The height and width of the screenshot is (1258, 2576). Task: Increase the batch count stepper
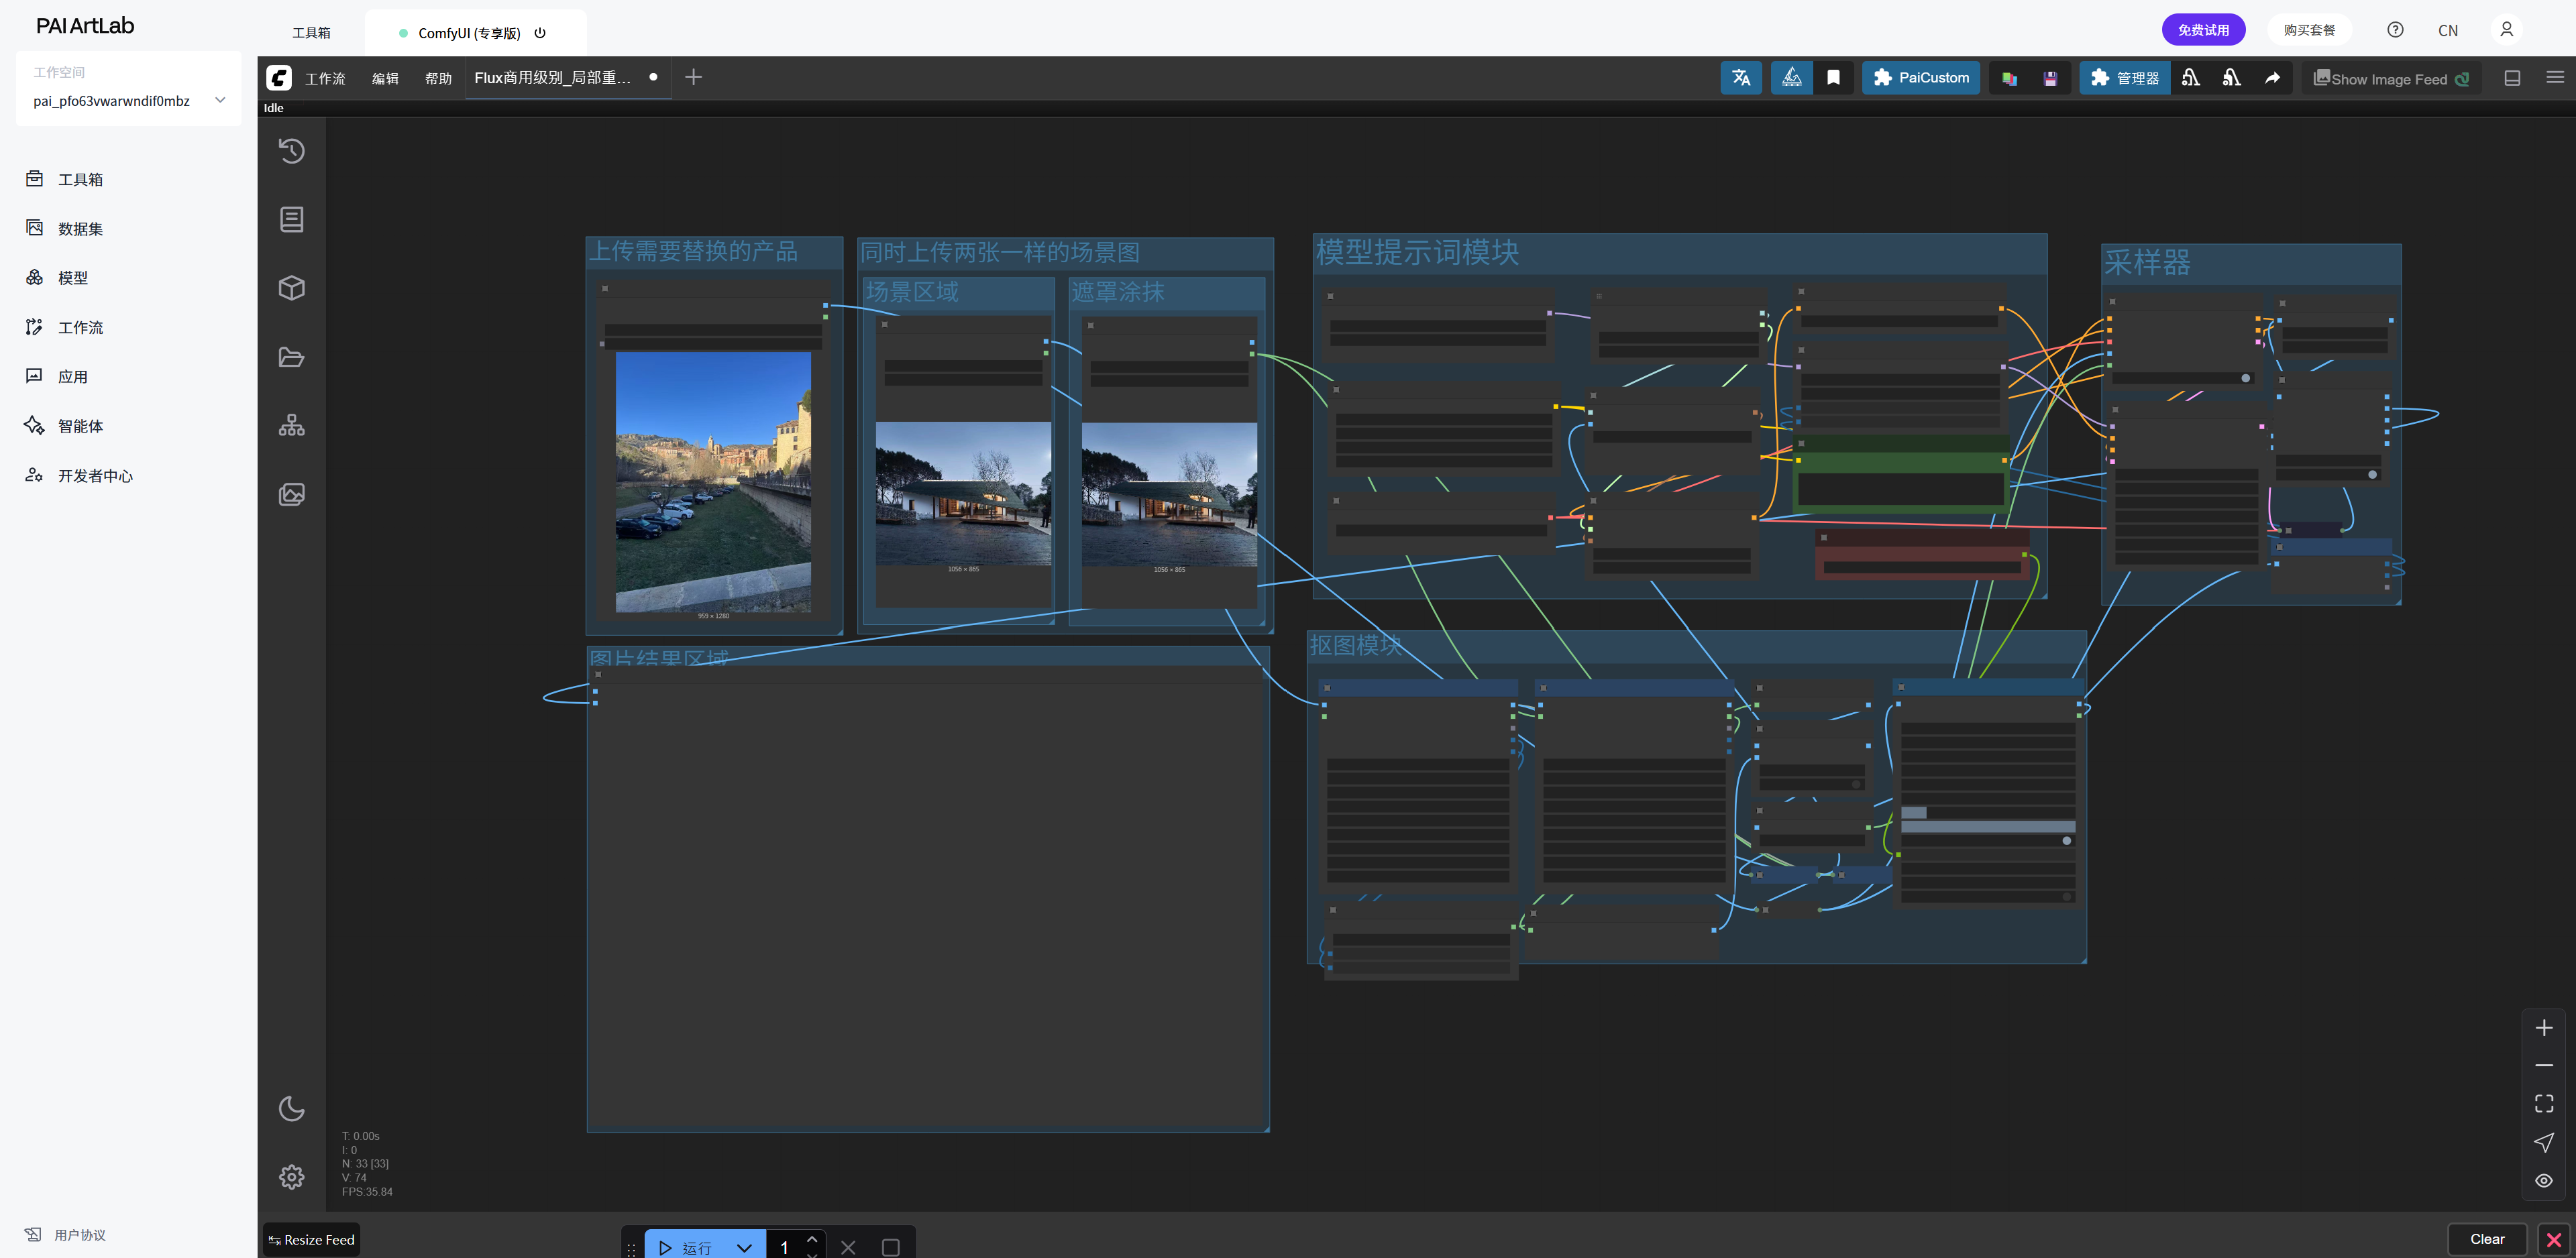pyautogui.click(x=812, y=1239)
